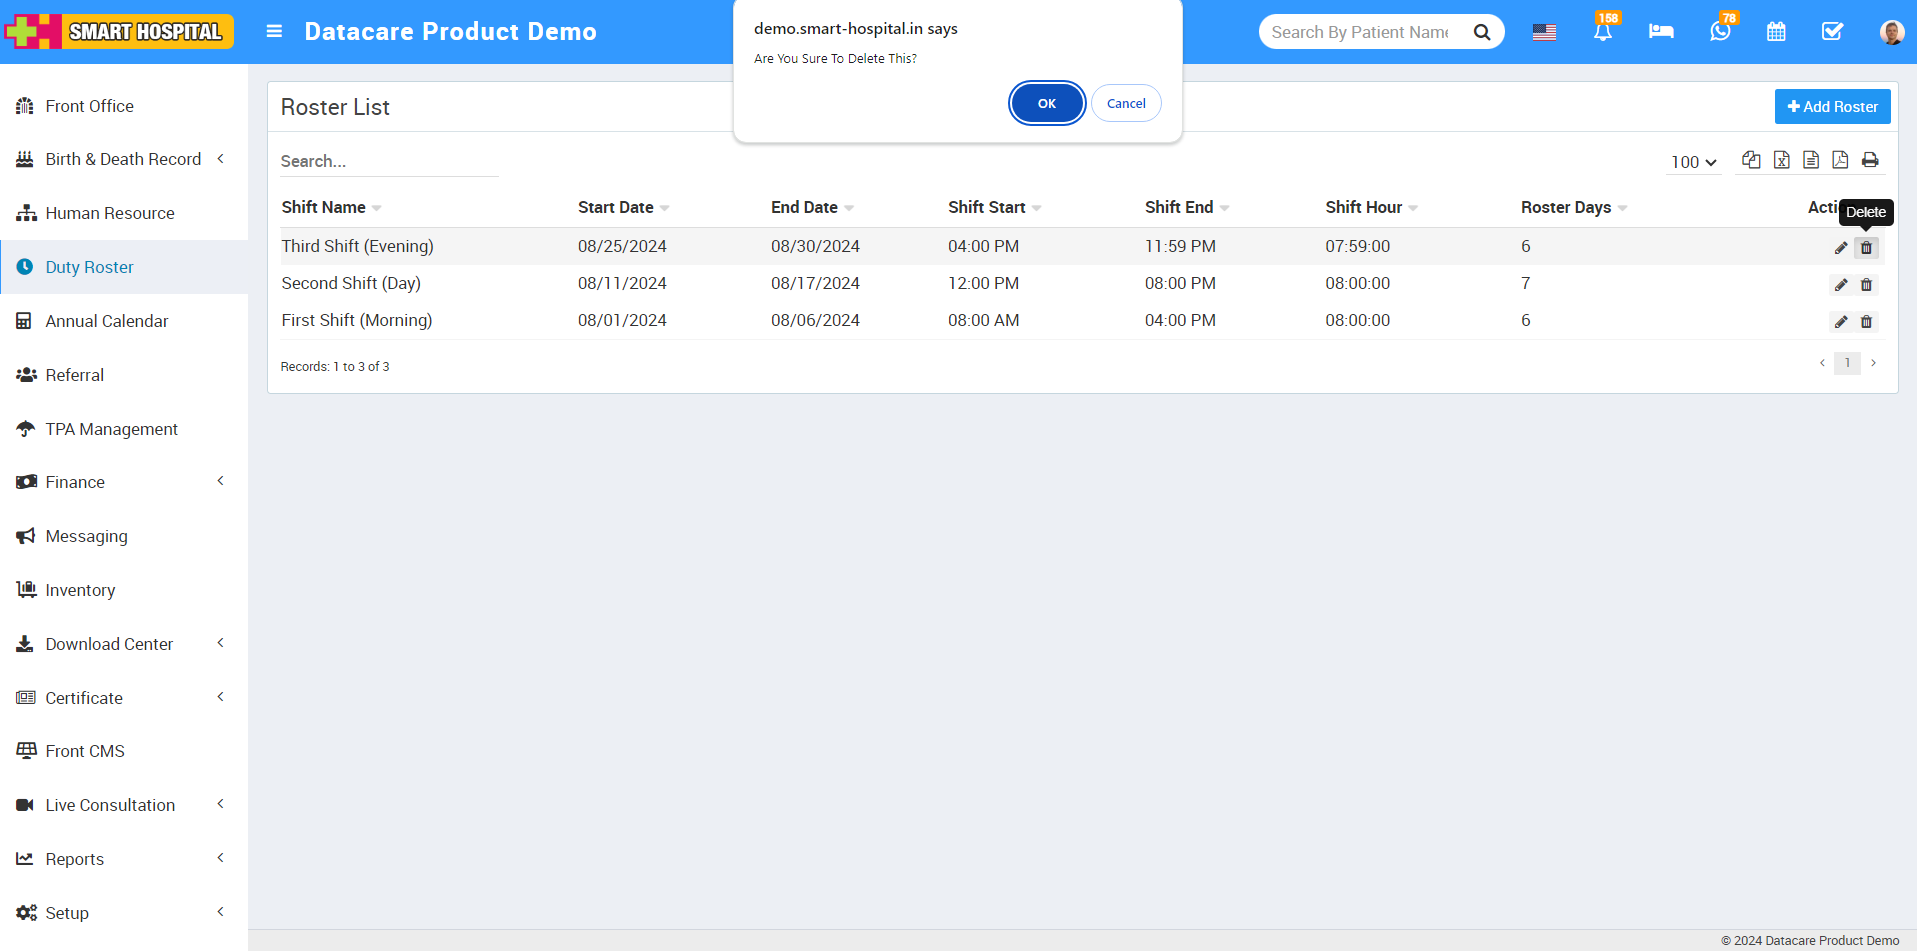This screenshot has width=1917, height=951.
Task: Export roster list as Excel
Action: (1781, 160)
